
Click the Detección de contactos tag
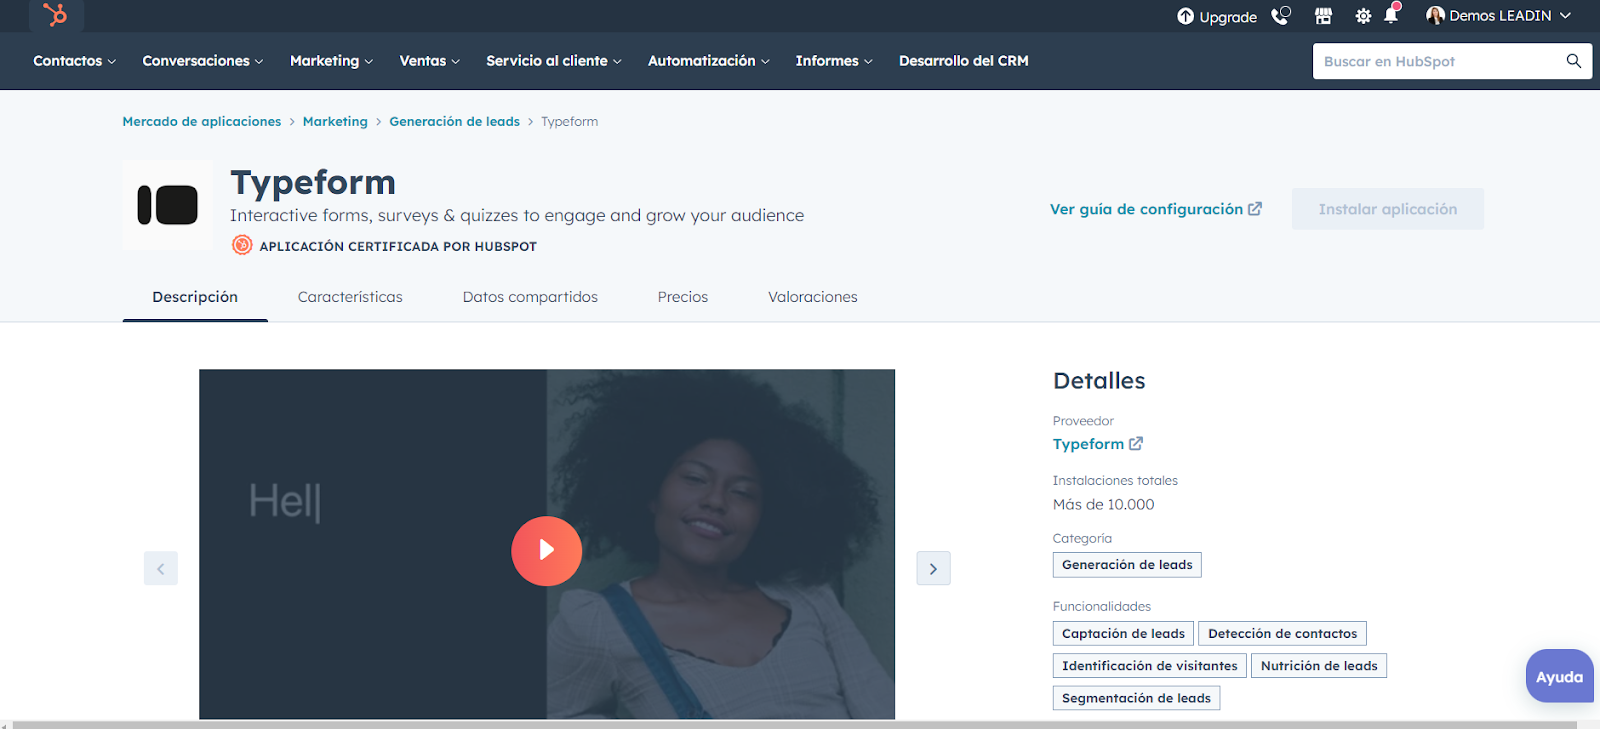(x=1282, y=634)
